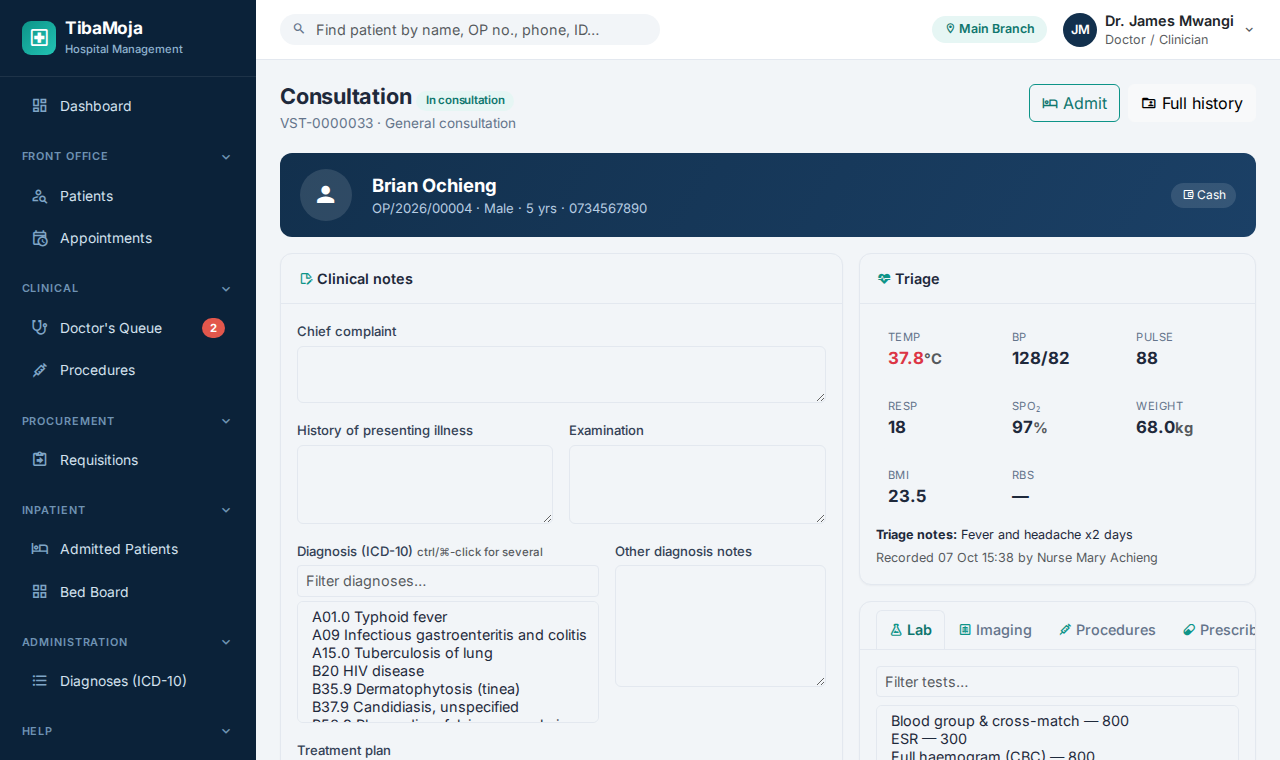Click the Filter tests input
Viewport: 1280px width, 760px height.
(x=1057, y=682)
